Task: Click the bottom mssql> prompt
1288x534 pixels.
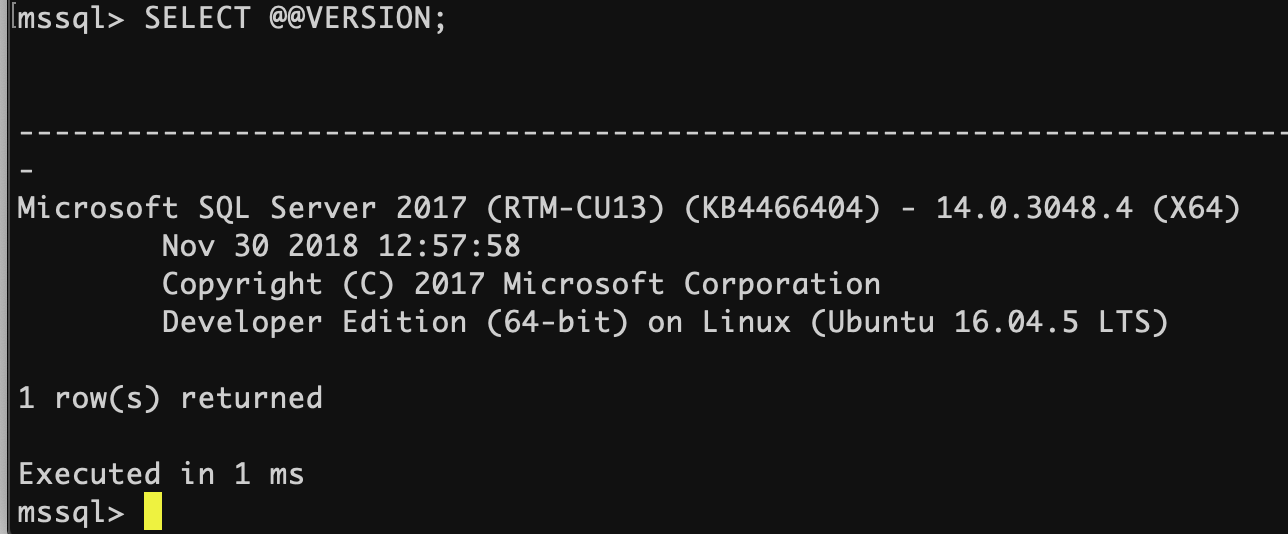Action: [x=72, y=512]
